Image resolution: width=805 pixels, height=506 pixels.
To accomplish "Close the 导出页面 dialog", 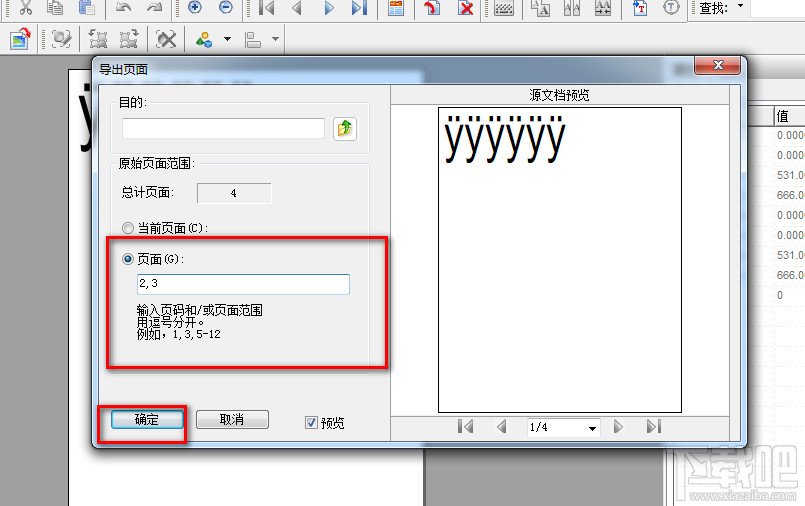I will tap(718, 65).
